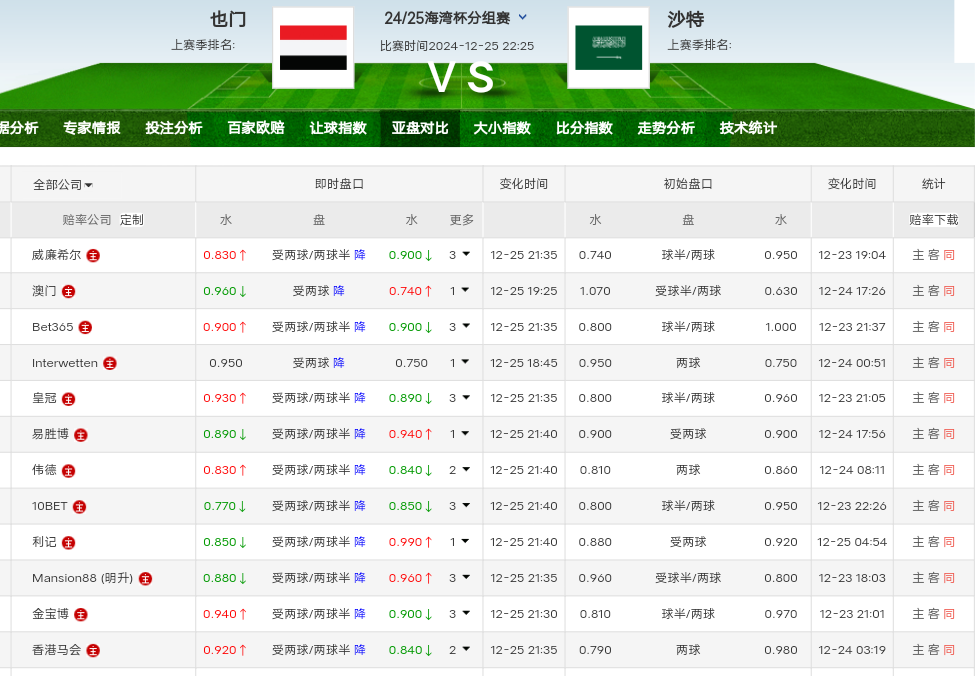
Task: Click 0.830 home odds for 威廉希尔
Action: pos(220,255)
